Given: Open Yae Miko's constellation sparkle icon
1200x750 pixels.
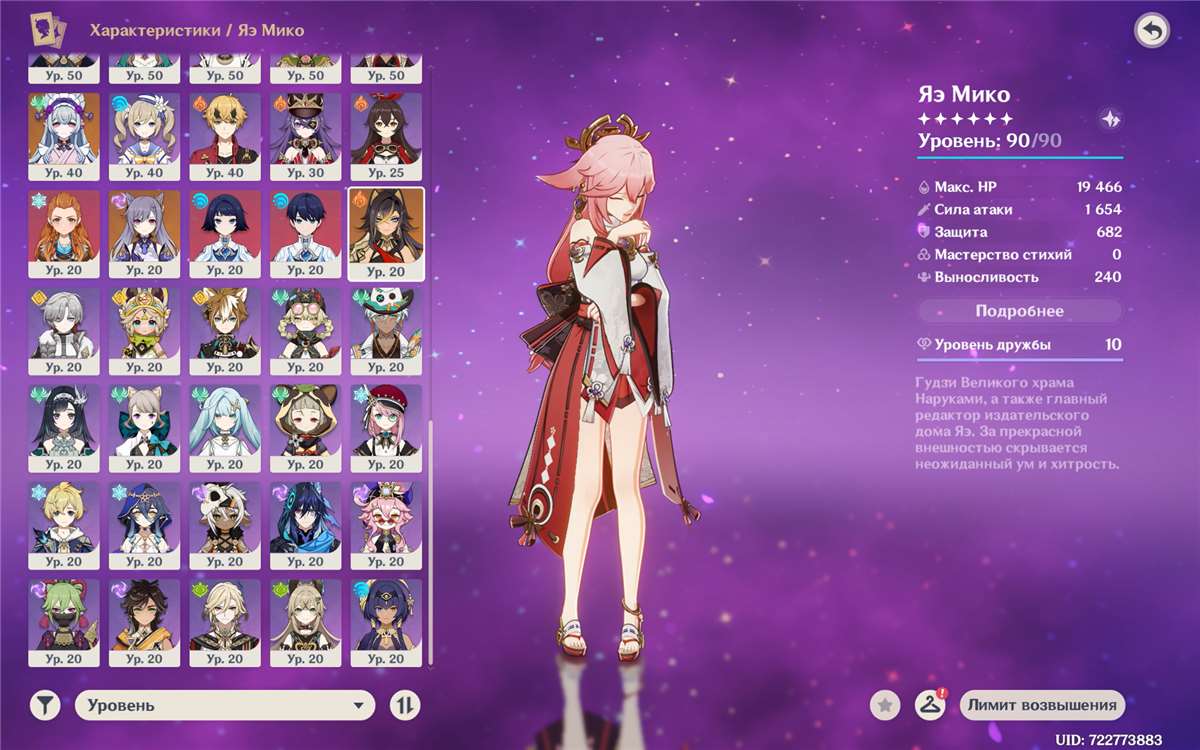Looking at the screenshot, I should pos(1109,117).
